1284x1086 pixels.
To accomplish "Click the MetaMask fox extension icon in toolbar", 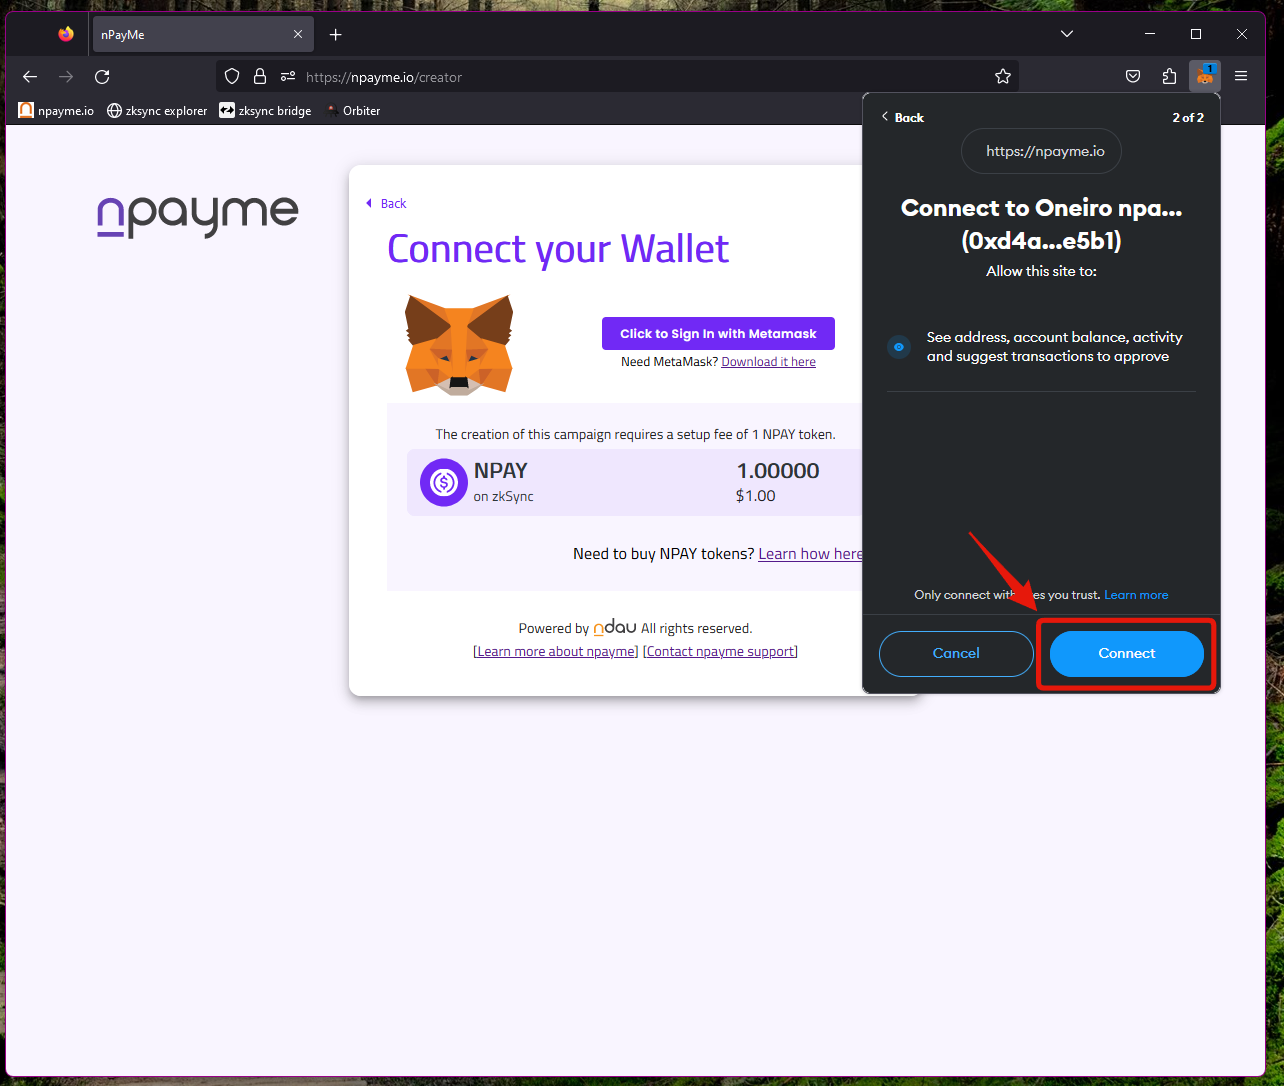I will 1205,76.
